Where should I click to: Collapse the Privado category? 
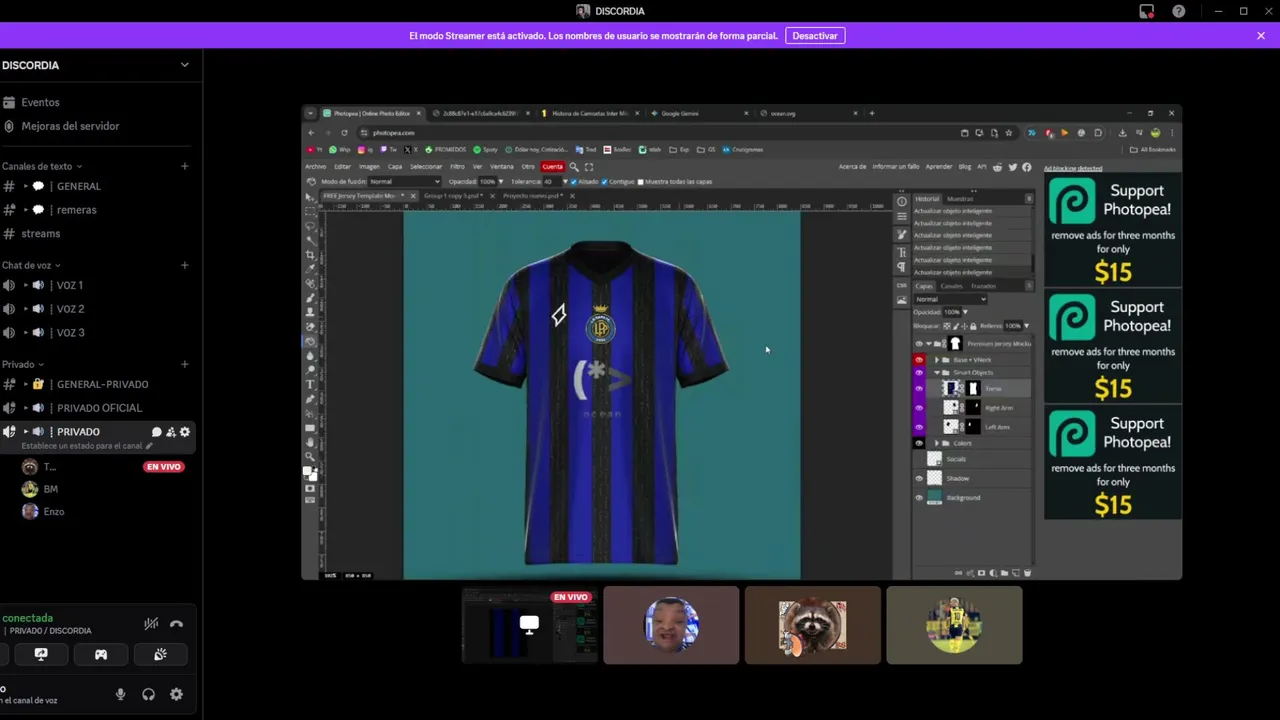(x=22, y=364)
